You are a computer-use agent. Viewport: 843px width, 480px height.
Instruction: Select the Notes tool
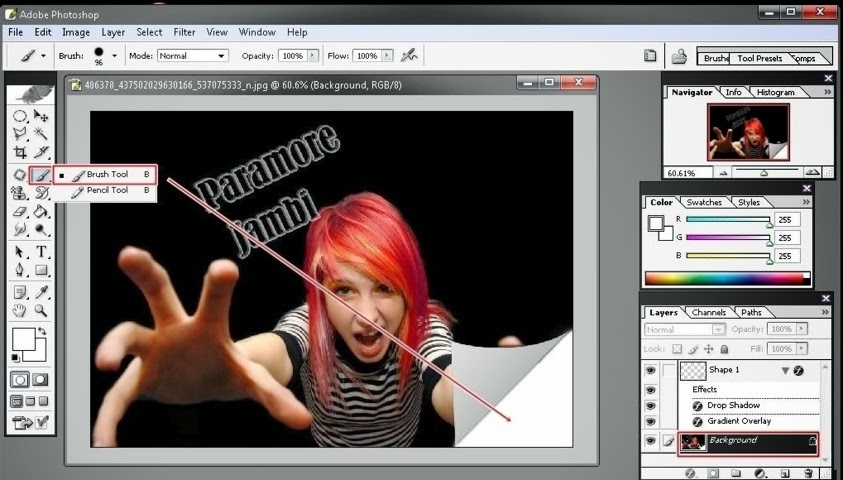20,292
